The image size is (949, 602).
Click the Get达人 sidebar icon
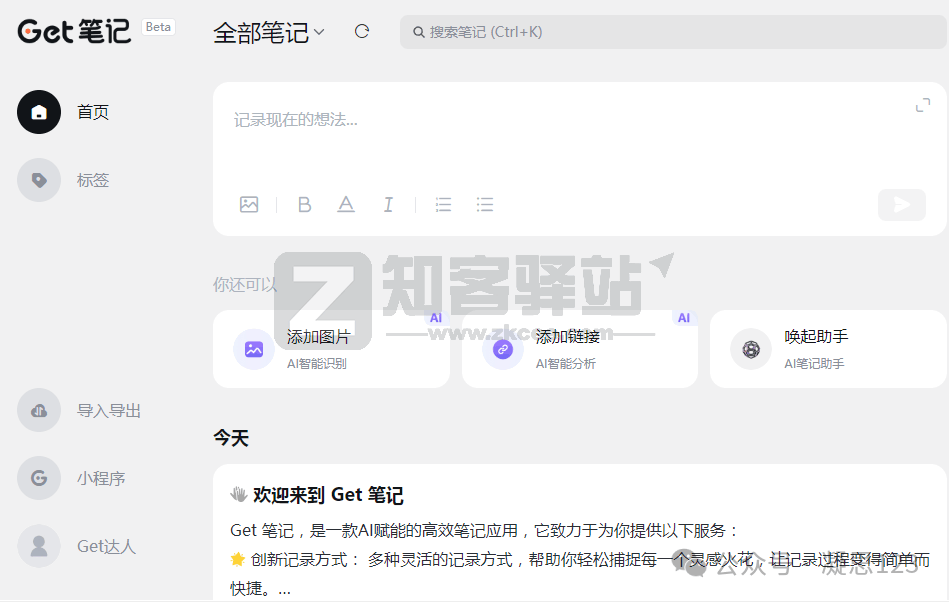[38, 546]
